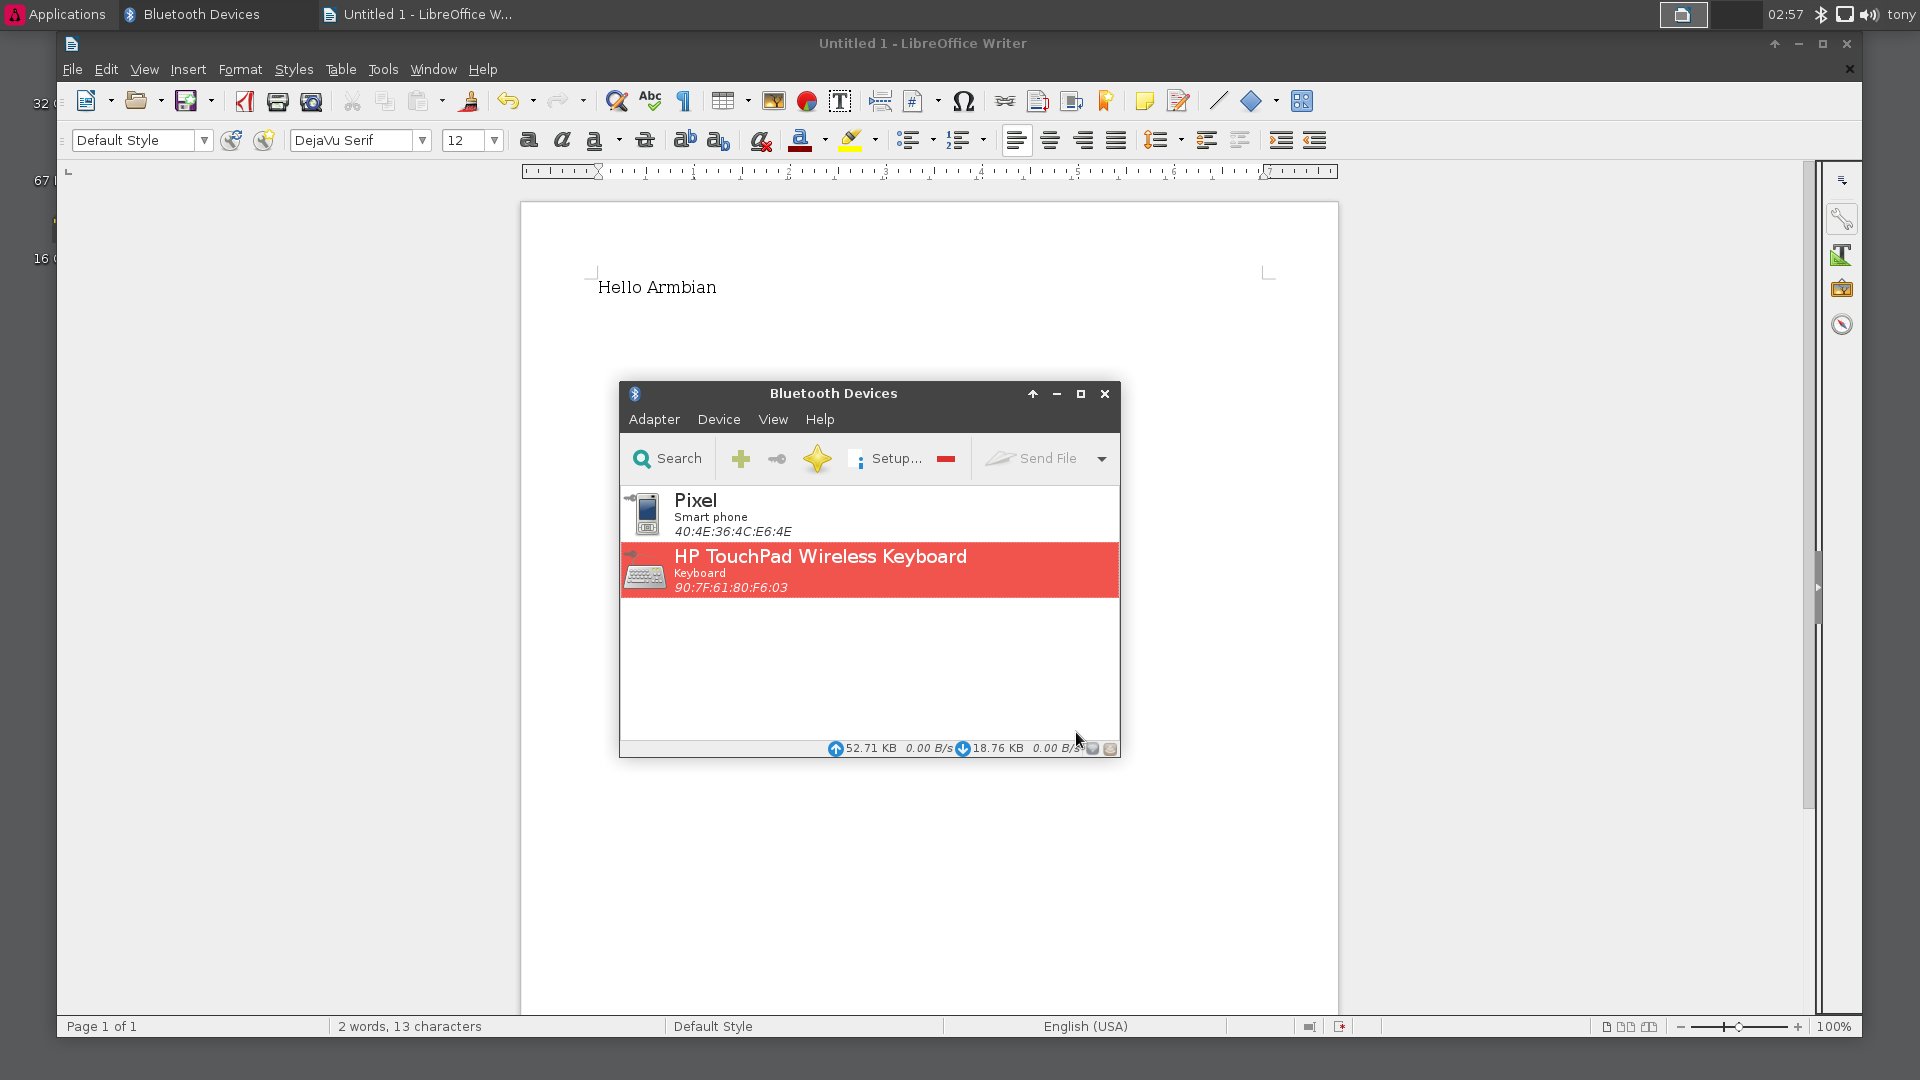
Task: Click the Pair key icon in Bluetooth
Action: coord(777,459)
